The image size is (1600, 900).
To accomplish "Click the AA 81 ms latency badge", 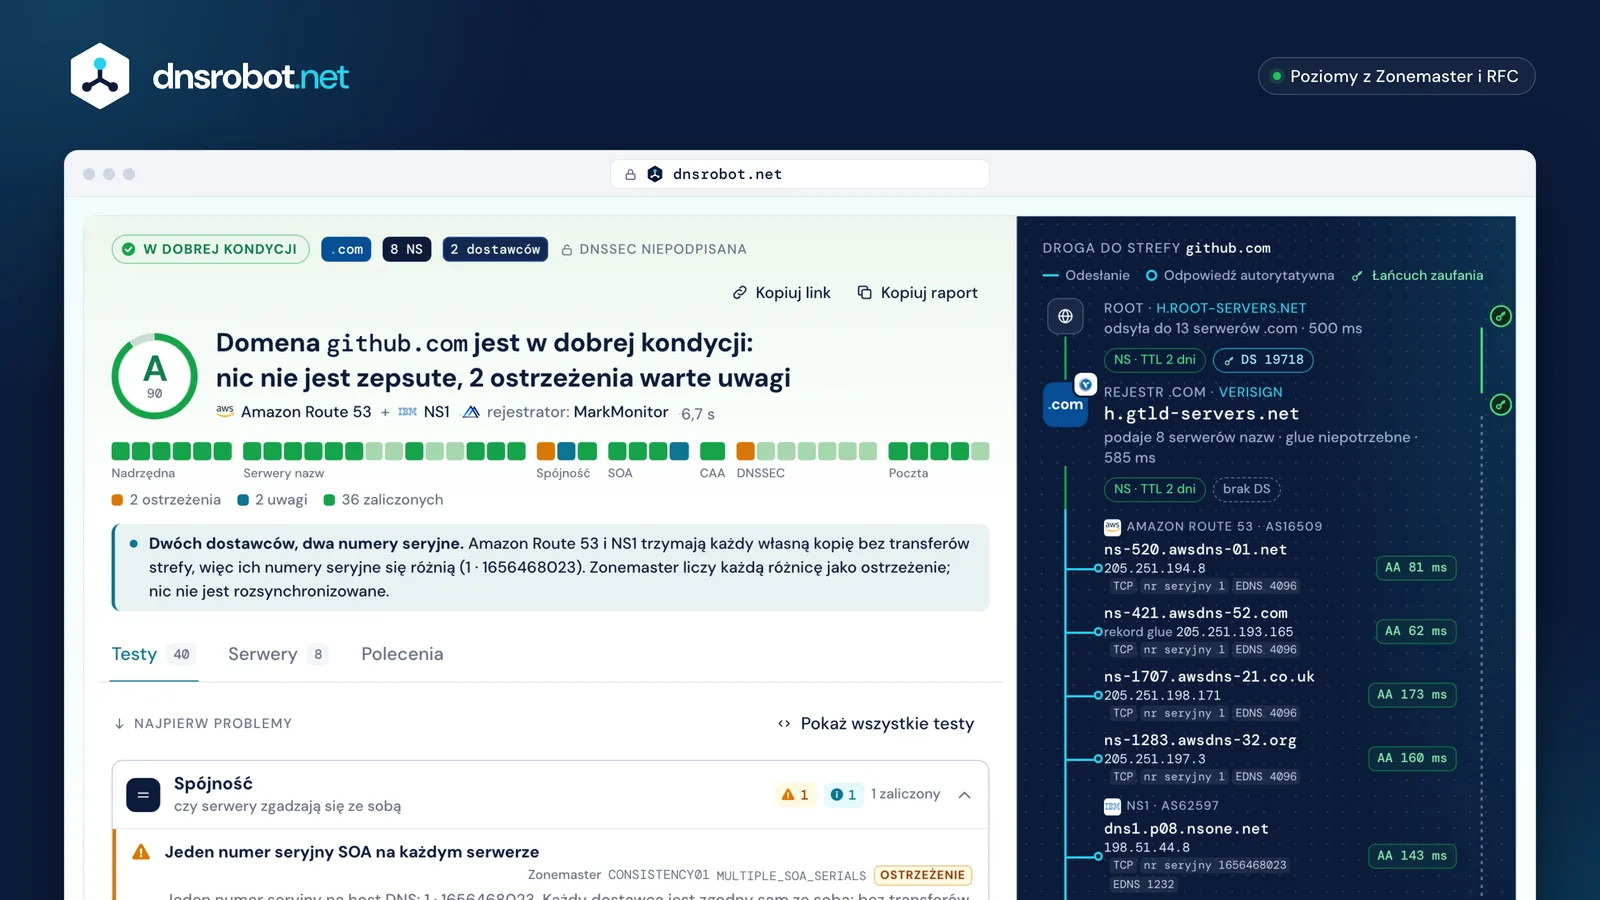I will (x=1416, y=568).
